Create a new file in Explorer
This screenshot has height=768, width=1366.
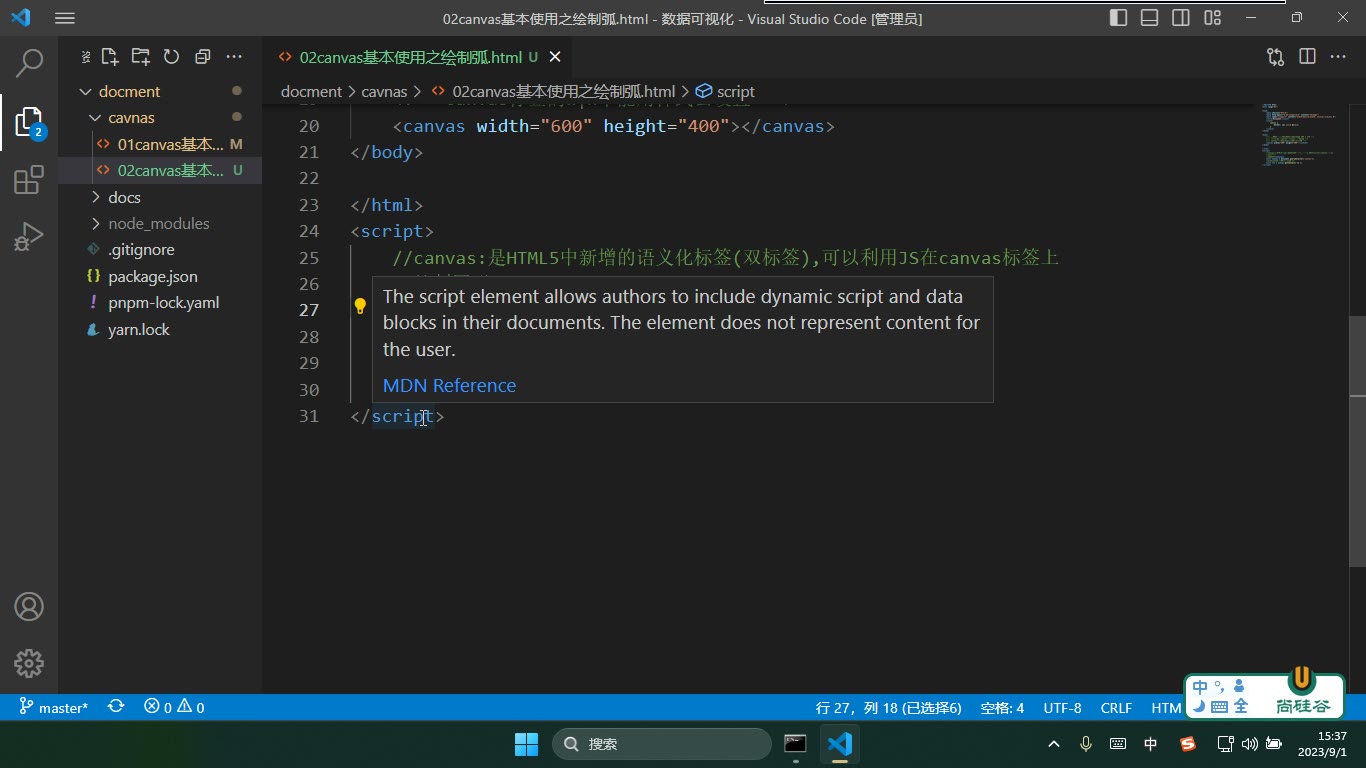click(109, 57)
